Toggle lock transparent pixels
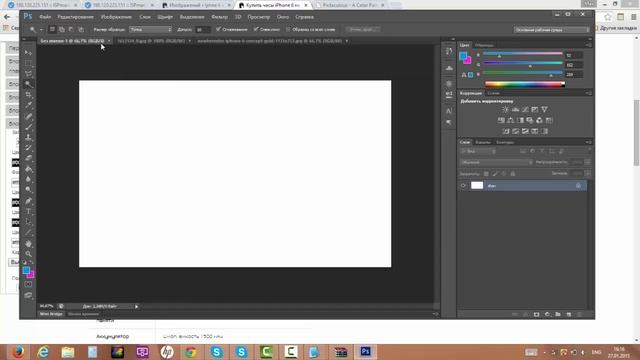Screen dimensions: 640x360 pos(486,173)
